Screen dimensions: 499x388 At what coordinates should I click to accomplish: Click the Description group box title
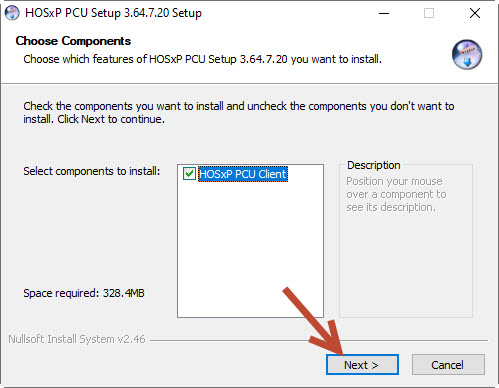(373, 165)
